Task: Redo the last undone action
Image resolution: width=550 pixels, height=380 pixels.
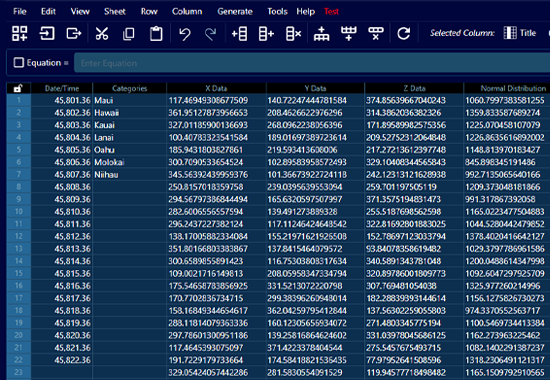Action: (210, 34)
